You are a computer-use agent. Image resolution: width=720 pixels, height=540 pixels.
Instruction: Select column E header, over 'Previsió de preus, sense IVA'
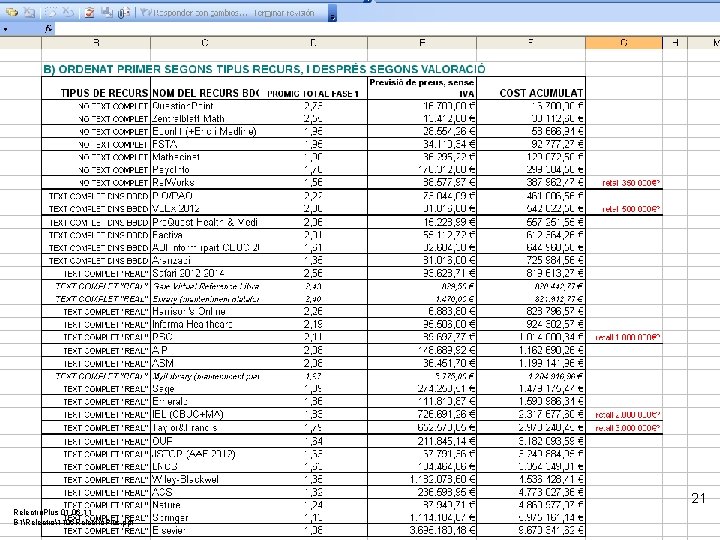pyautogui.click(x=422, y=43)
